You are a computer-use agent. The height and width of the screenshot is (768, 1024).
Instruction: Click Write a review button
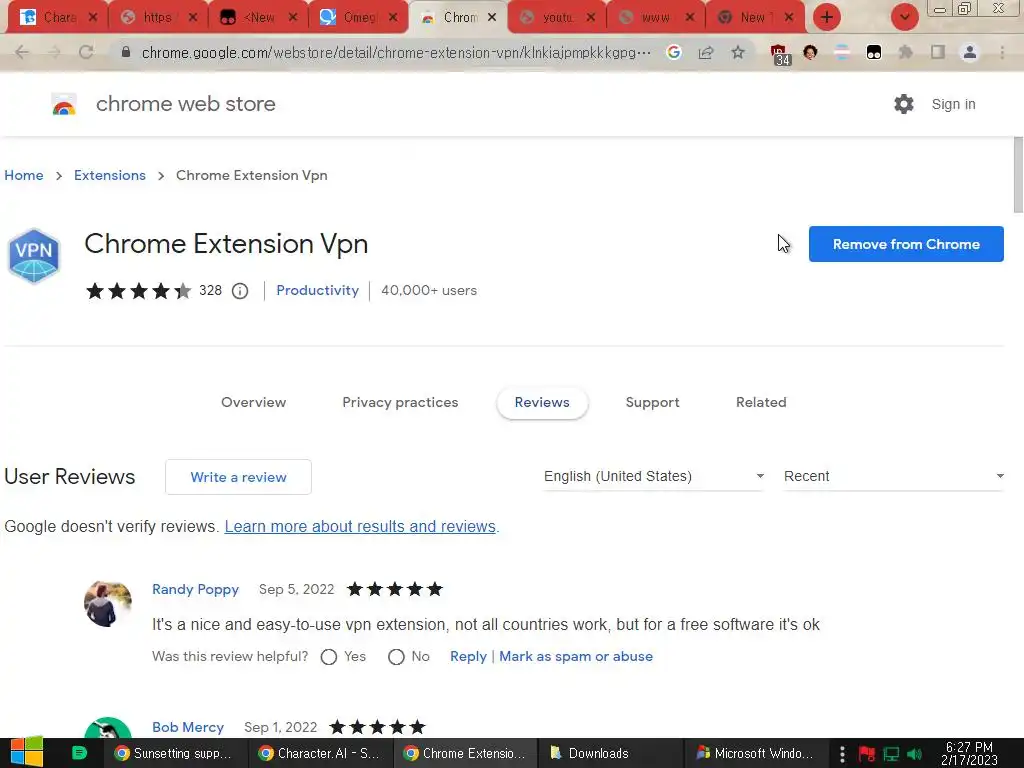238,477
